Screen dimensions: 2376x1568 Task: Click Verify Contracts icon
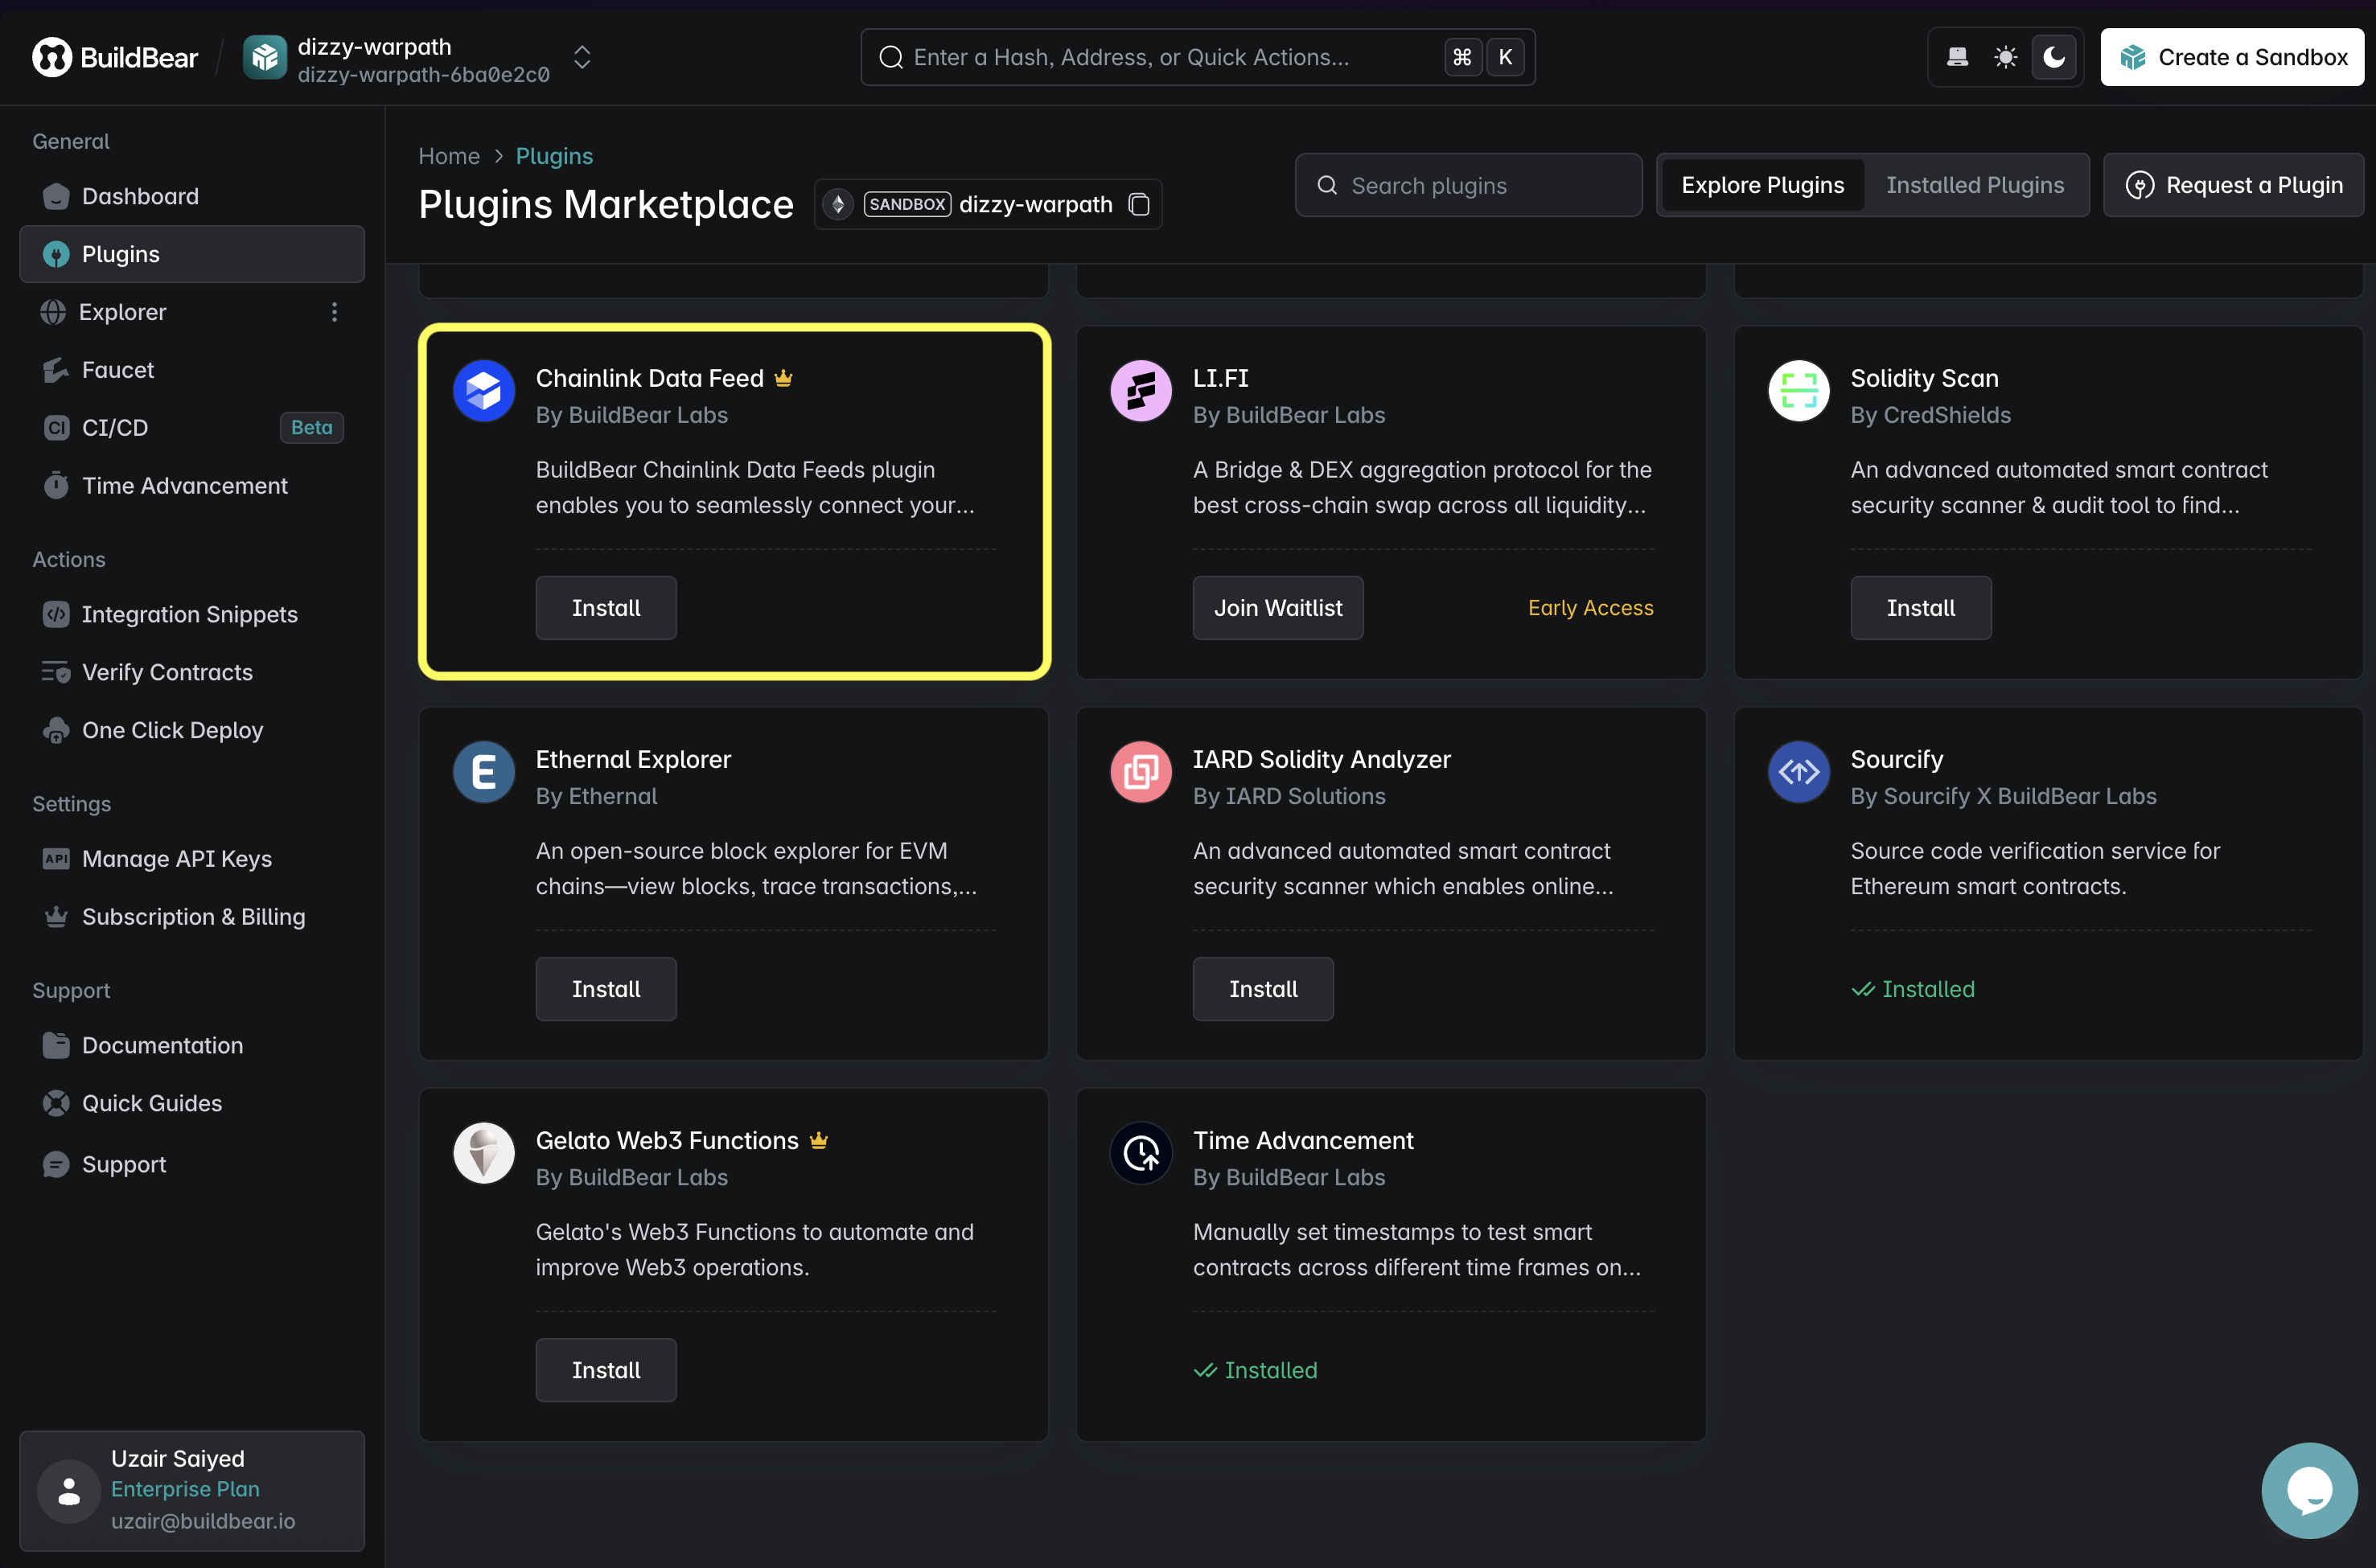pyautogui.click(x=56, y=672)
